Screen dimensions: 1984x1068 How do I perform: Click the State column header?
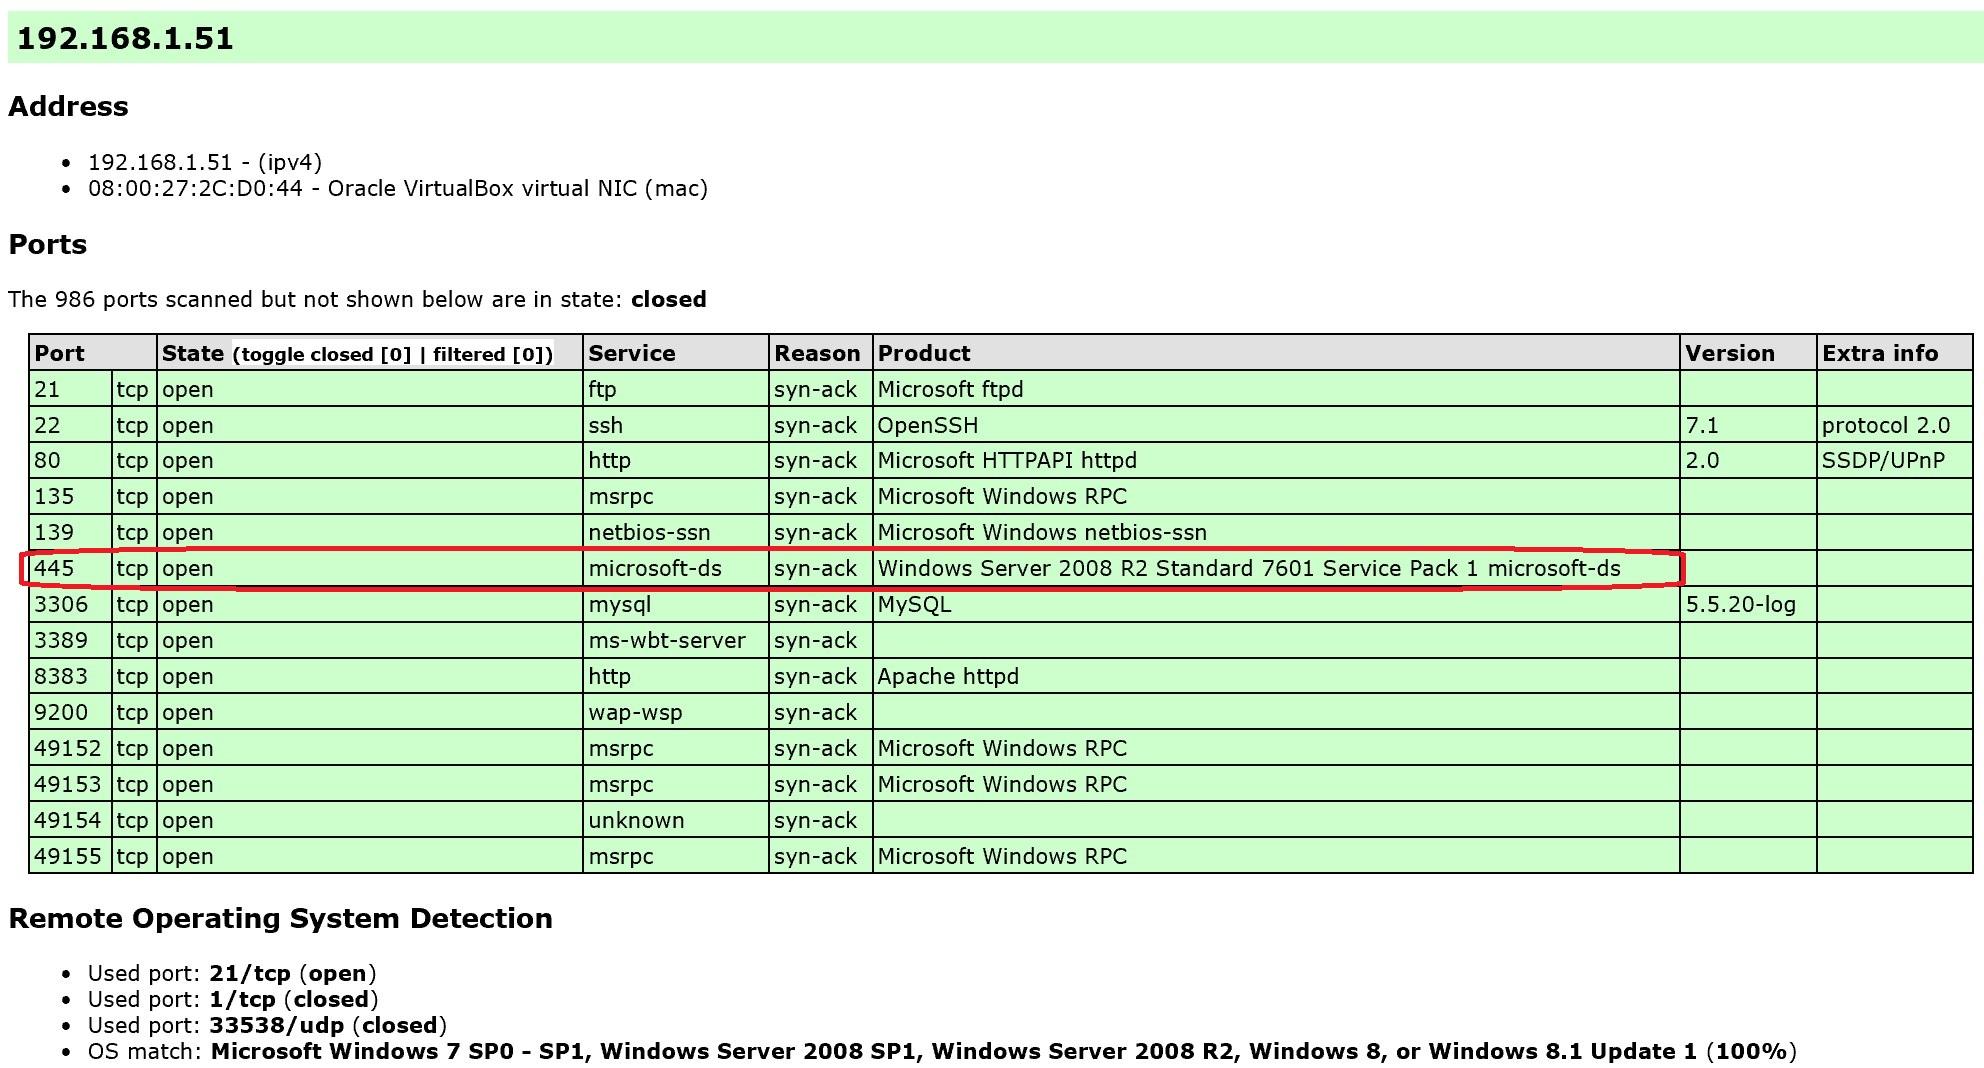(x=193, y=353)
